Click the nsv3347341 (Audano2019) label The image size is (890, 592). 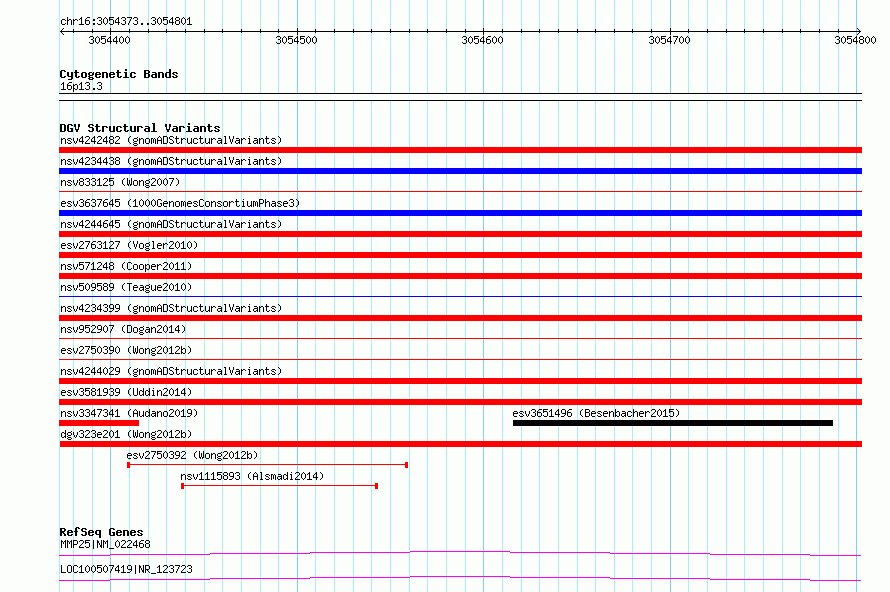(x=129, y=413)
